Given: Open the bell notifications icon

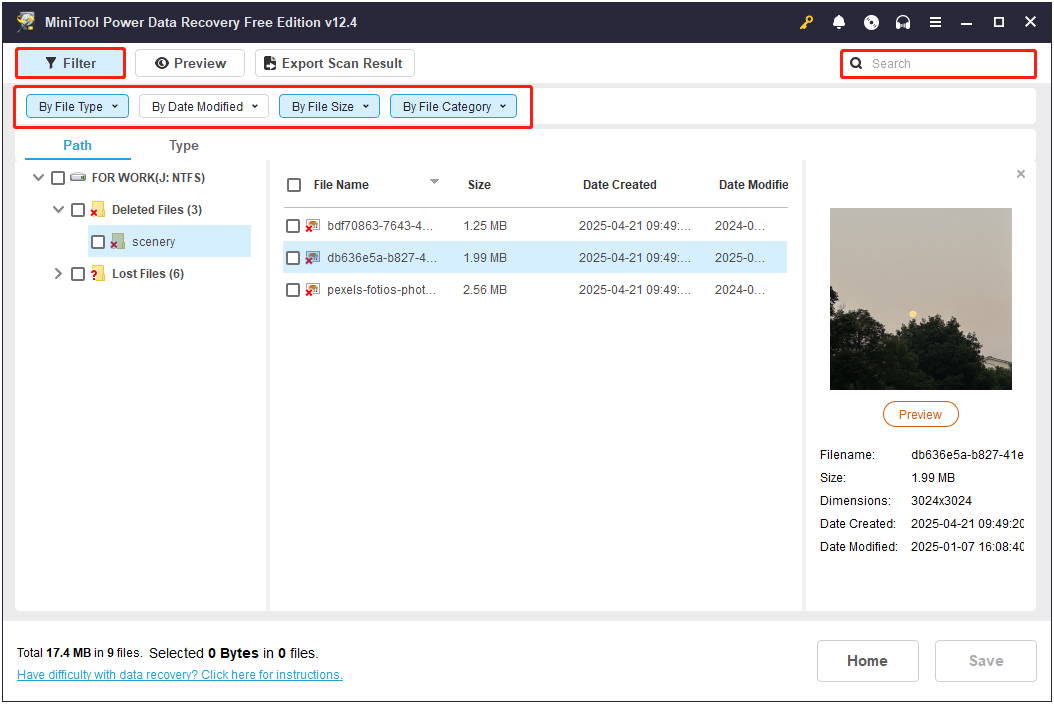Looking at the screenshot, I should coord(839,22).
